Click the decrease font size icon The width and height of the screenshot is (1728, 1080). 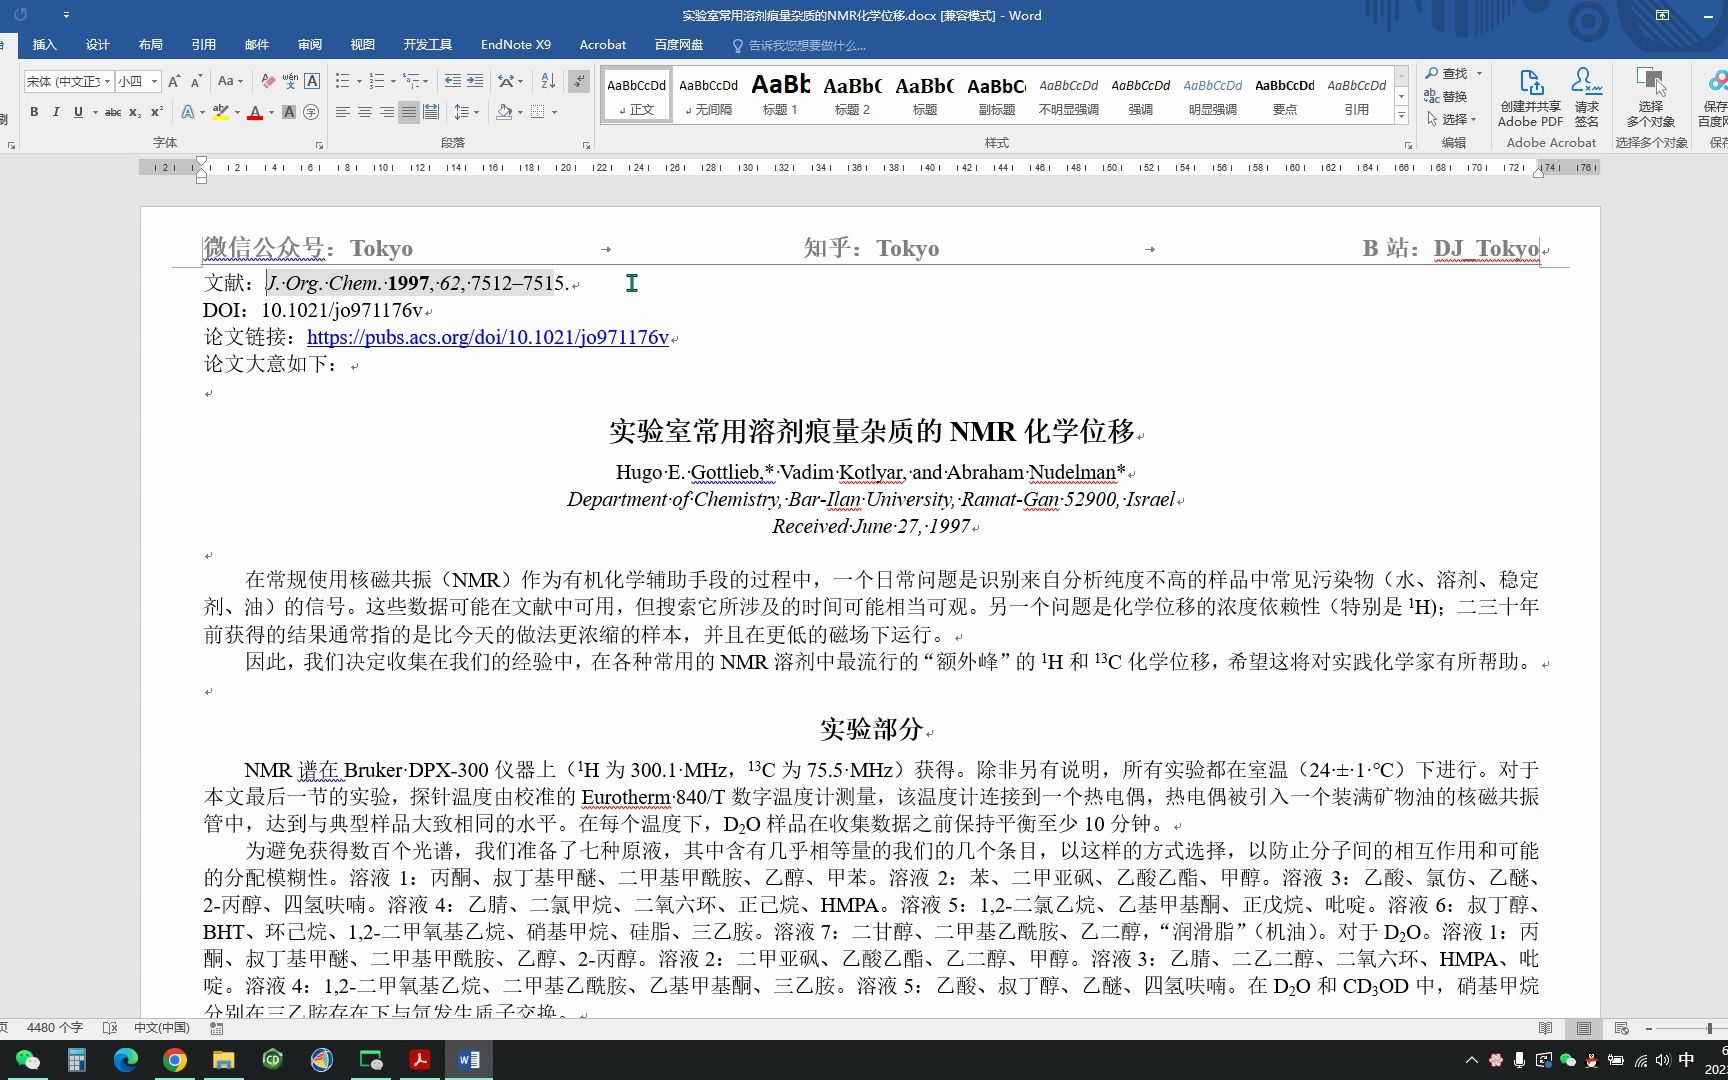point(197,81)
